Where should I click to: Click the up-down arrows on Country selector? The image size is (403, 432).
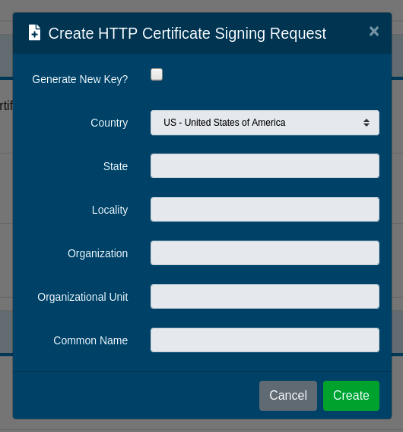[x=366, y=123]
